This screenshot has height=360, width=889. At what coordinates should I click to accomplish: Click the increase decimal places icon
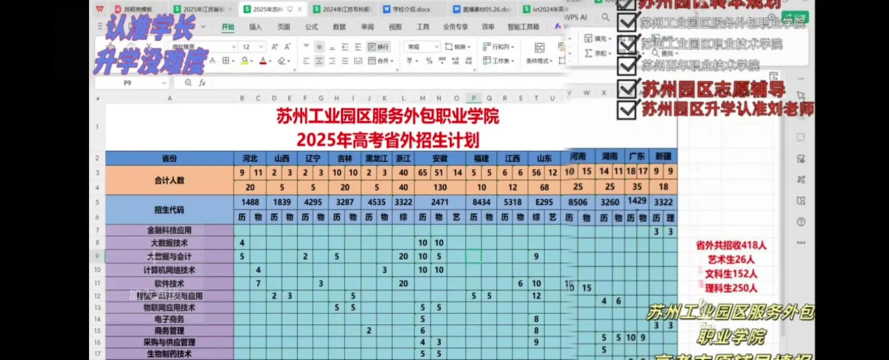(x=455, y=61)
